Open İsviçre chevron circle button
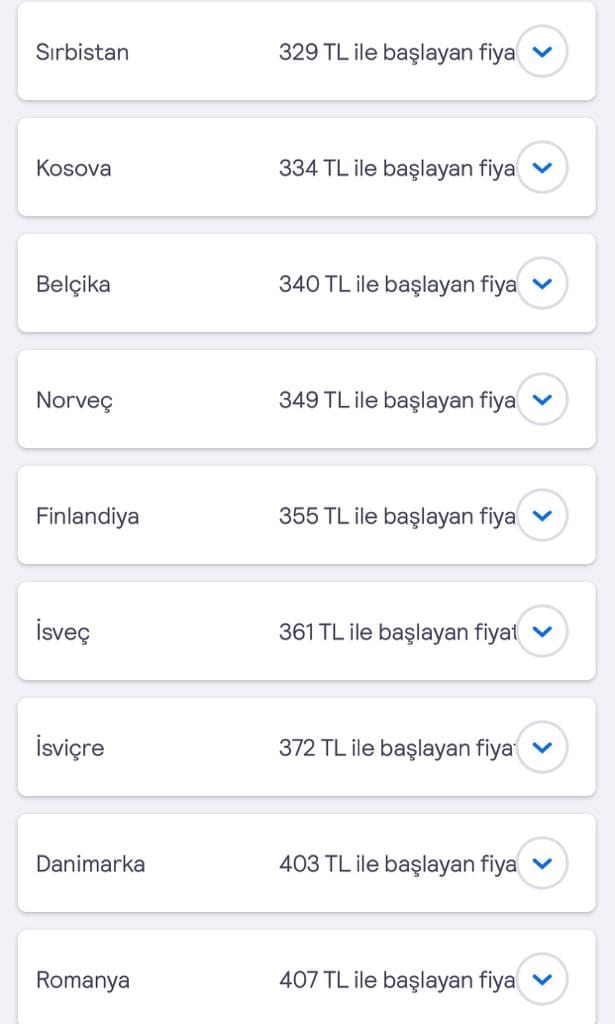Viewport: 615px width, 1024px height. pos(542,747)
